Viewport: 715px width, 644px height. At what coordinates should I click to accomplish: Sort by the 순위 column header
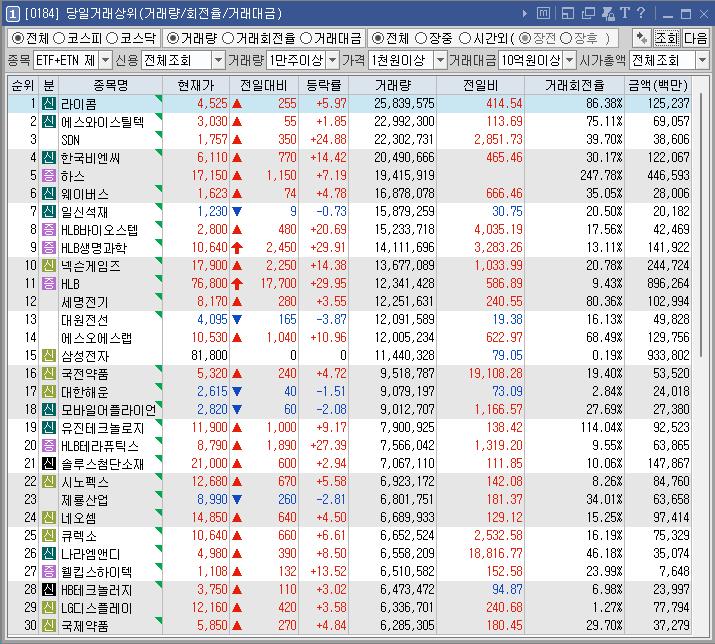click(23, 85)
